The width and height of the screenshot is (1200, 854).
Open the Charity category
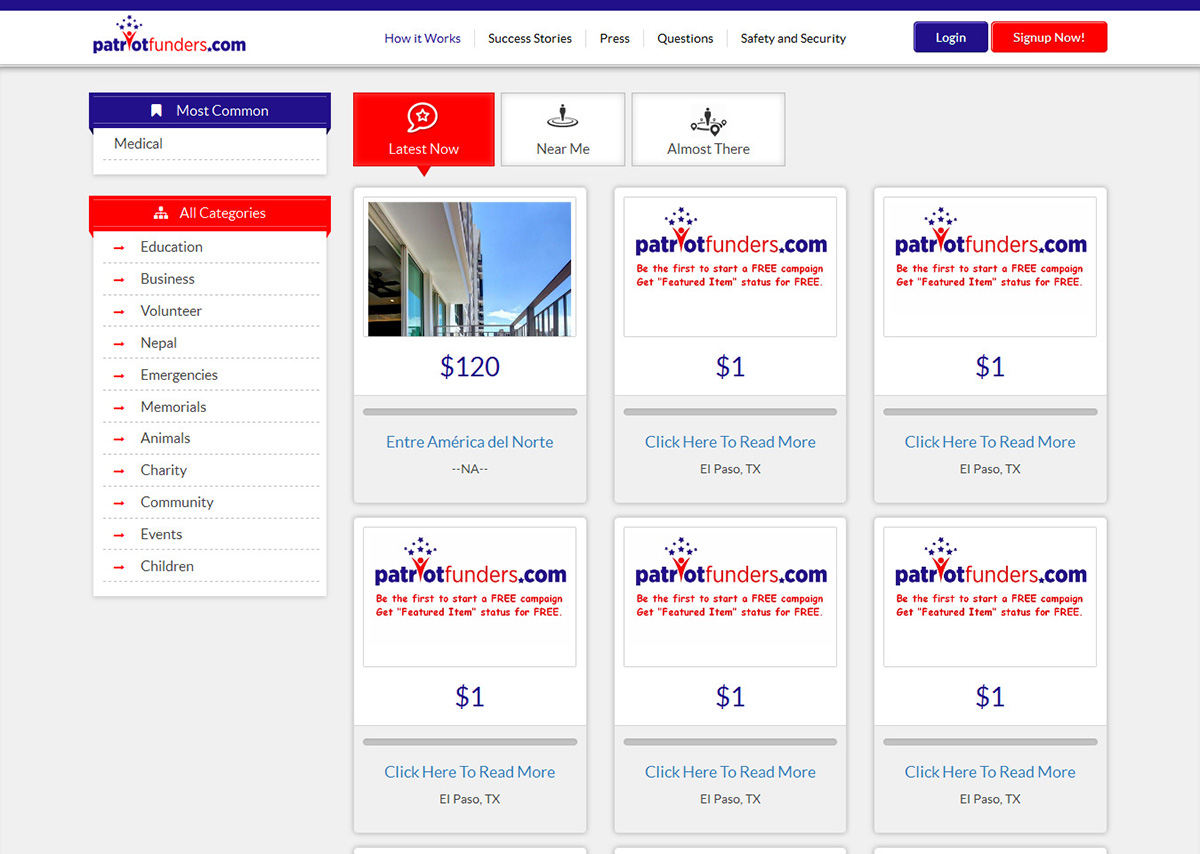pos(163,470)
